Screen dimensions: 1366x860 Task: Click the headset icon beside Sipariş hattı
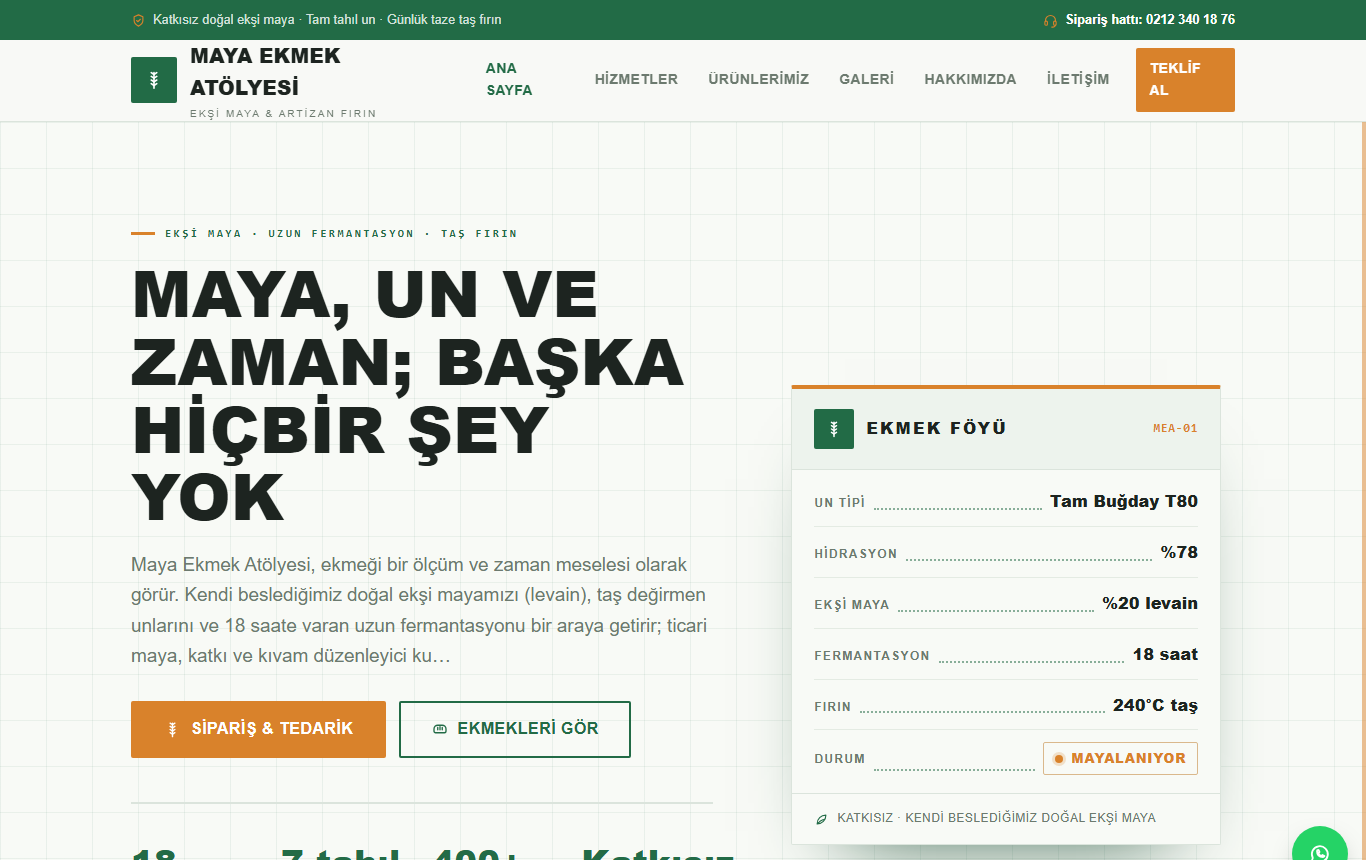tap(1050, 20)
